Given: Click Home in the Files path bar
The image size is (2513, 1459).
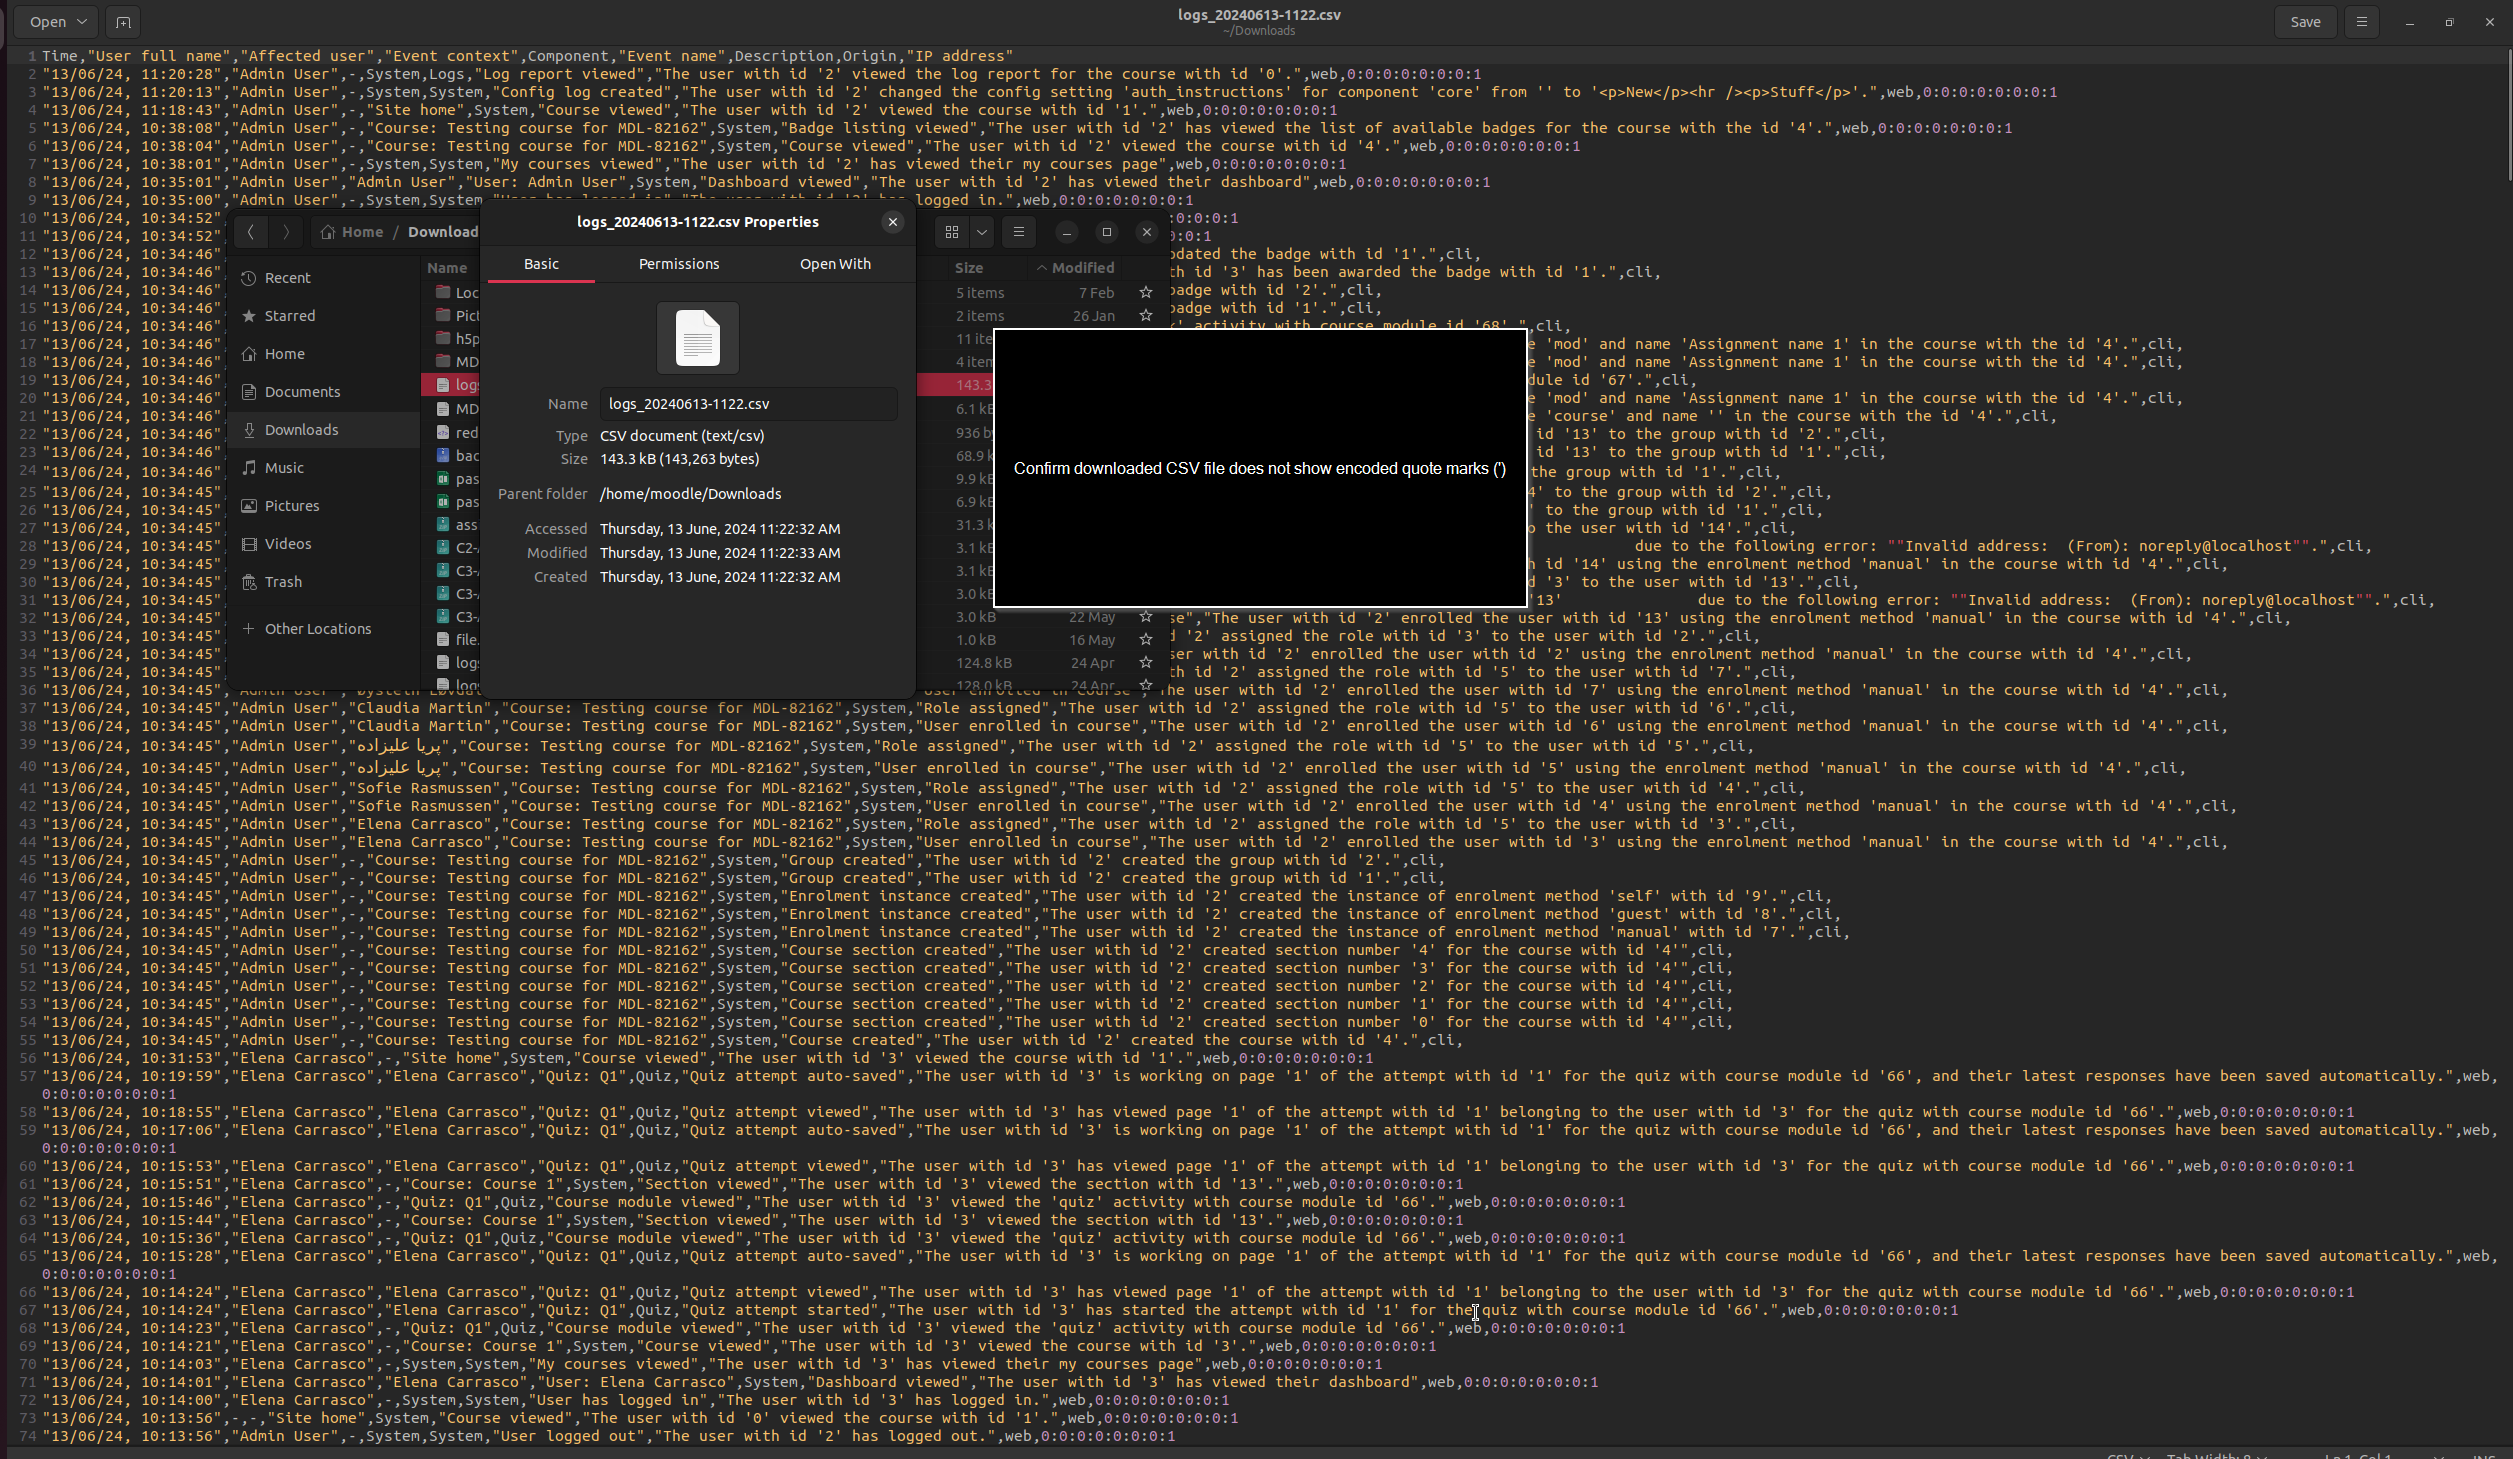Looking at the screenshot, I should (352, 232).
